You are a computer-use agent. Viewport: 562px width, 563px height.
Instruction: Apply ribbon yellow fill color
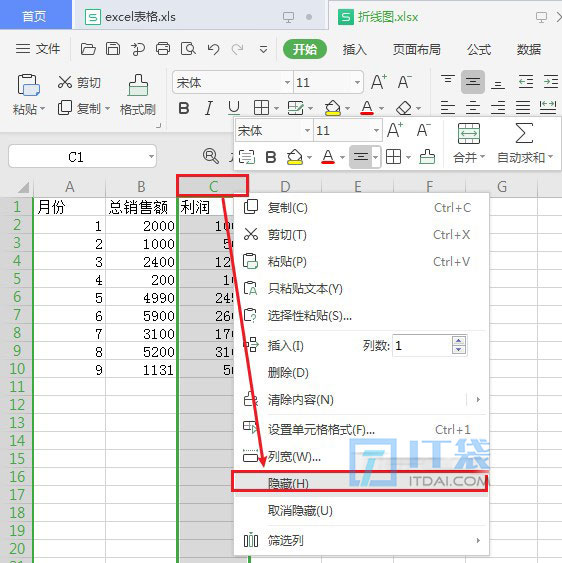pos(333,108)
